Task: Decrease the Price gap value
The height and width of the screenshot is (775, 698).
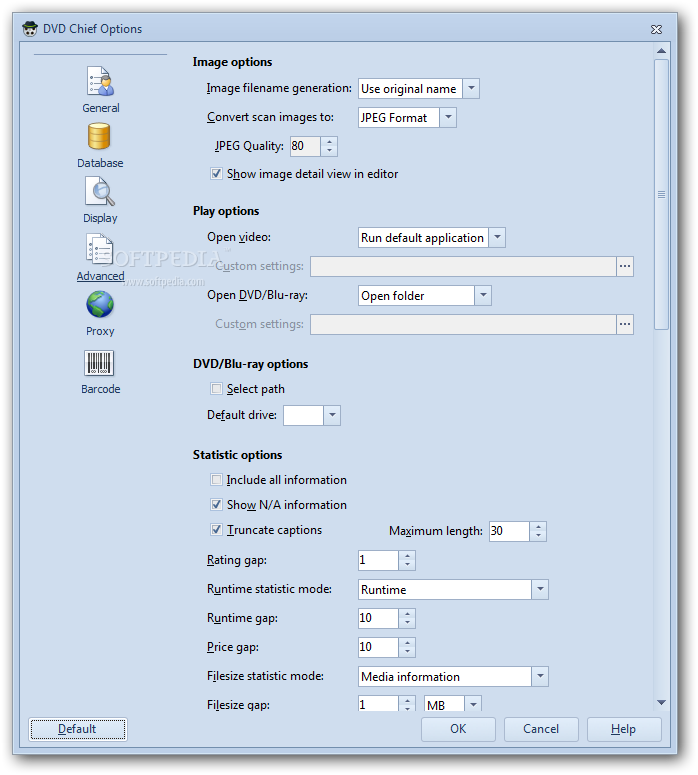Action: coord(407,651)
